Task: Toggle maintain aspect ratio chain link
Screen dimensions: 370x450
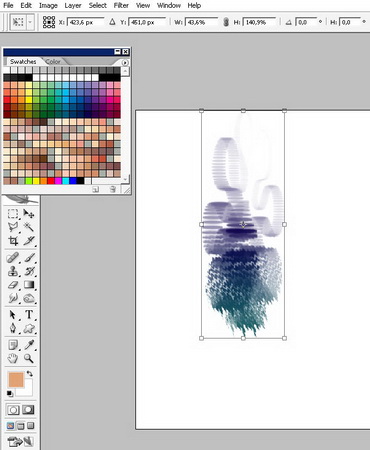Action: [x=226, y=22]
